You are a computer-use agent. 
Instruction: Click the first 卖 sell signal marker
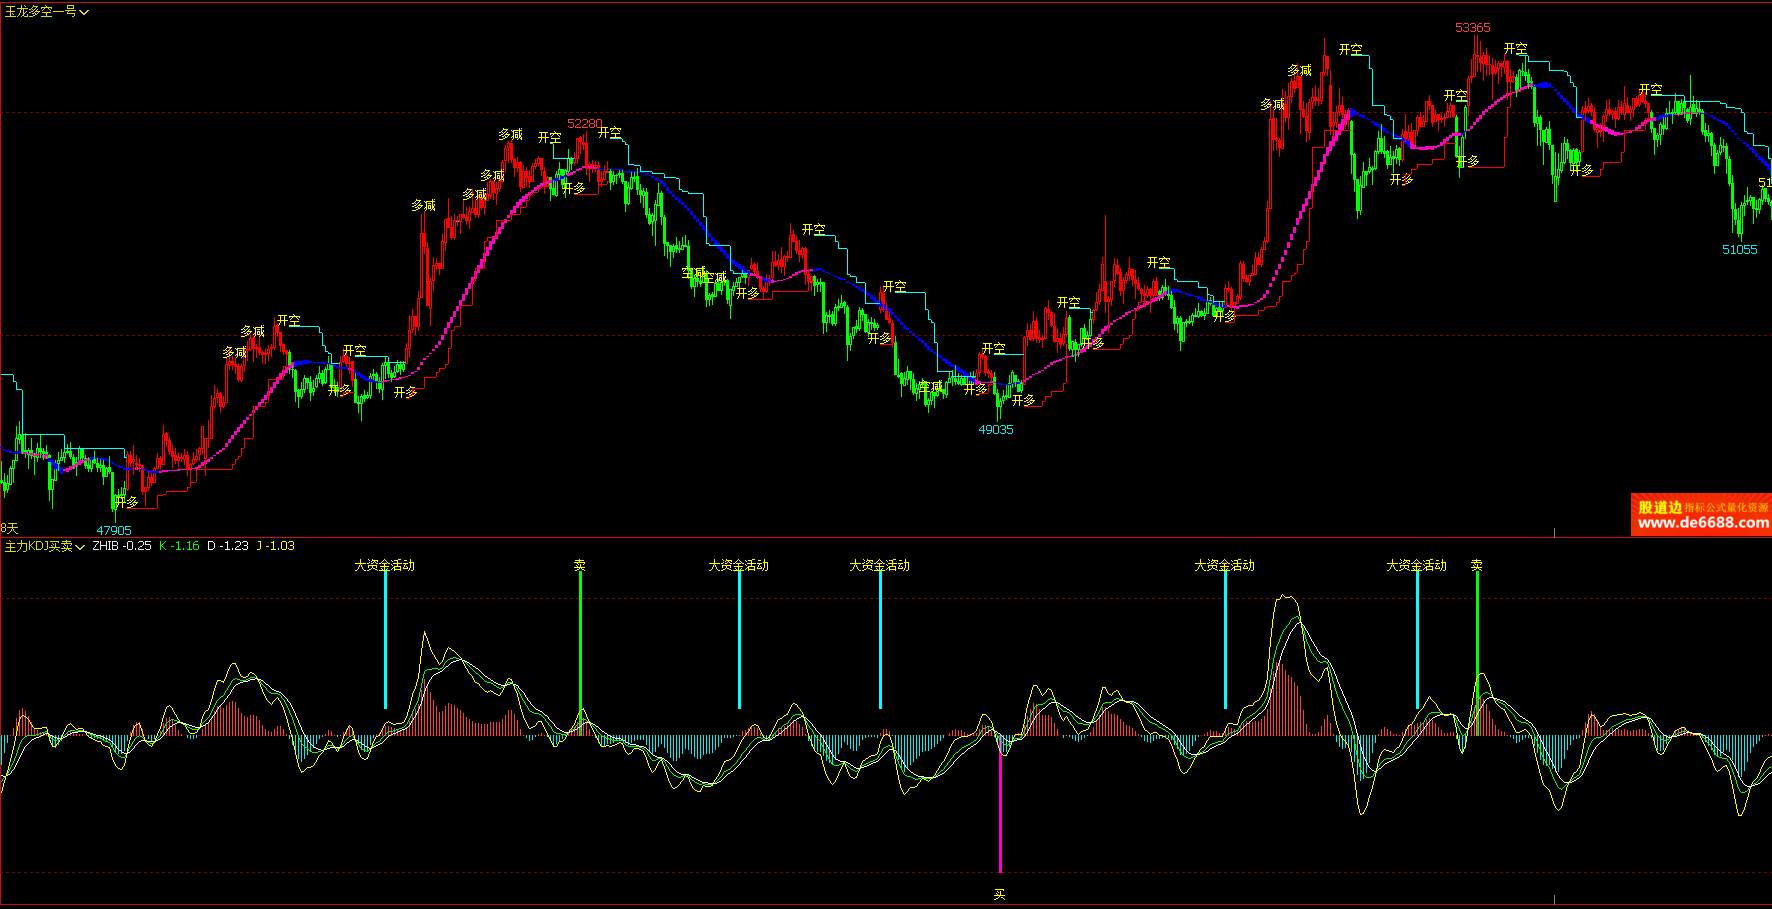pyautogui.click(x=579, y=566)
